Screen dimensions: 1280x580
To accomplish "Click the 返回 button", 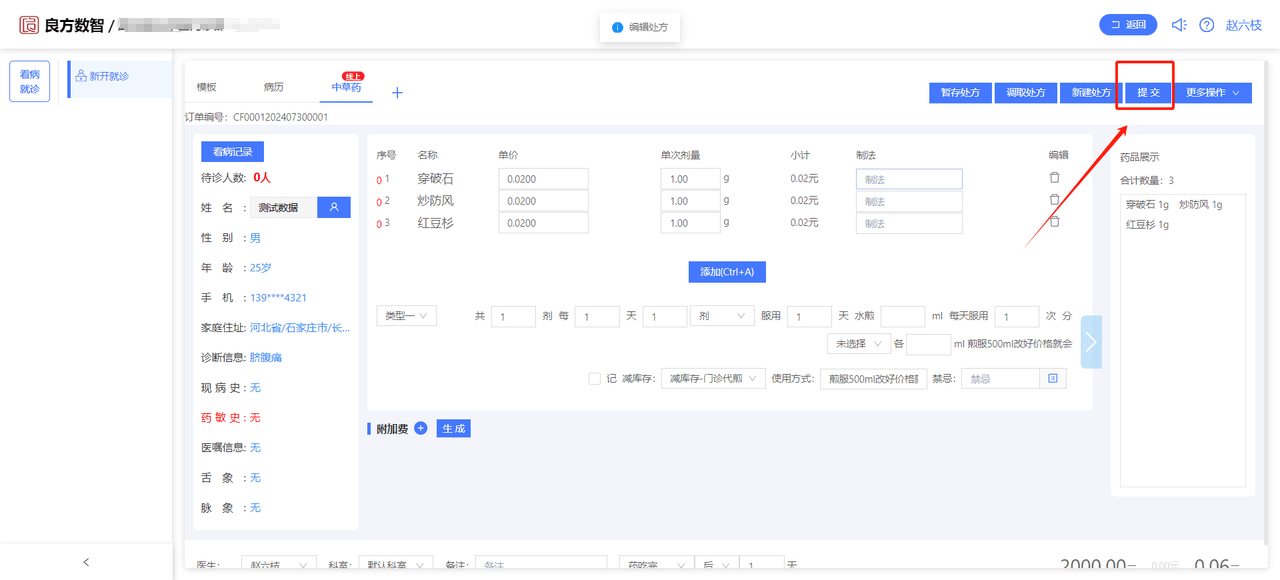I will (x=1128, y=25).
